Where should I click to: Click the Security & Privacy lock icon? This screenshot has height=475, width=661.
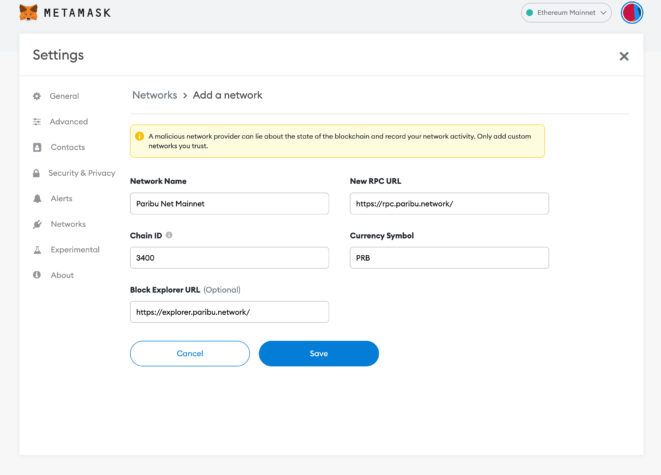[x=36, y=173]
